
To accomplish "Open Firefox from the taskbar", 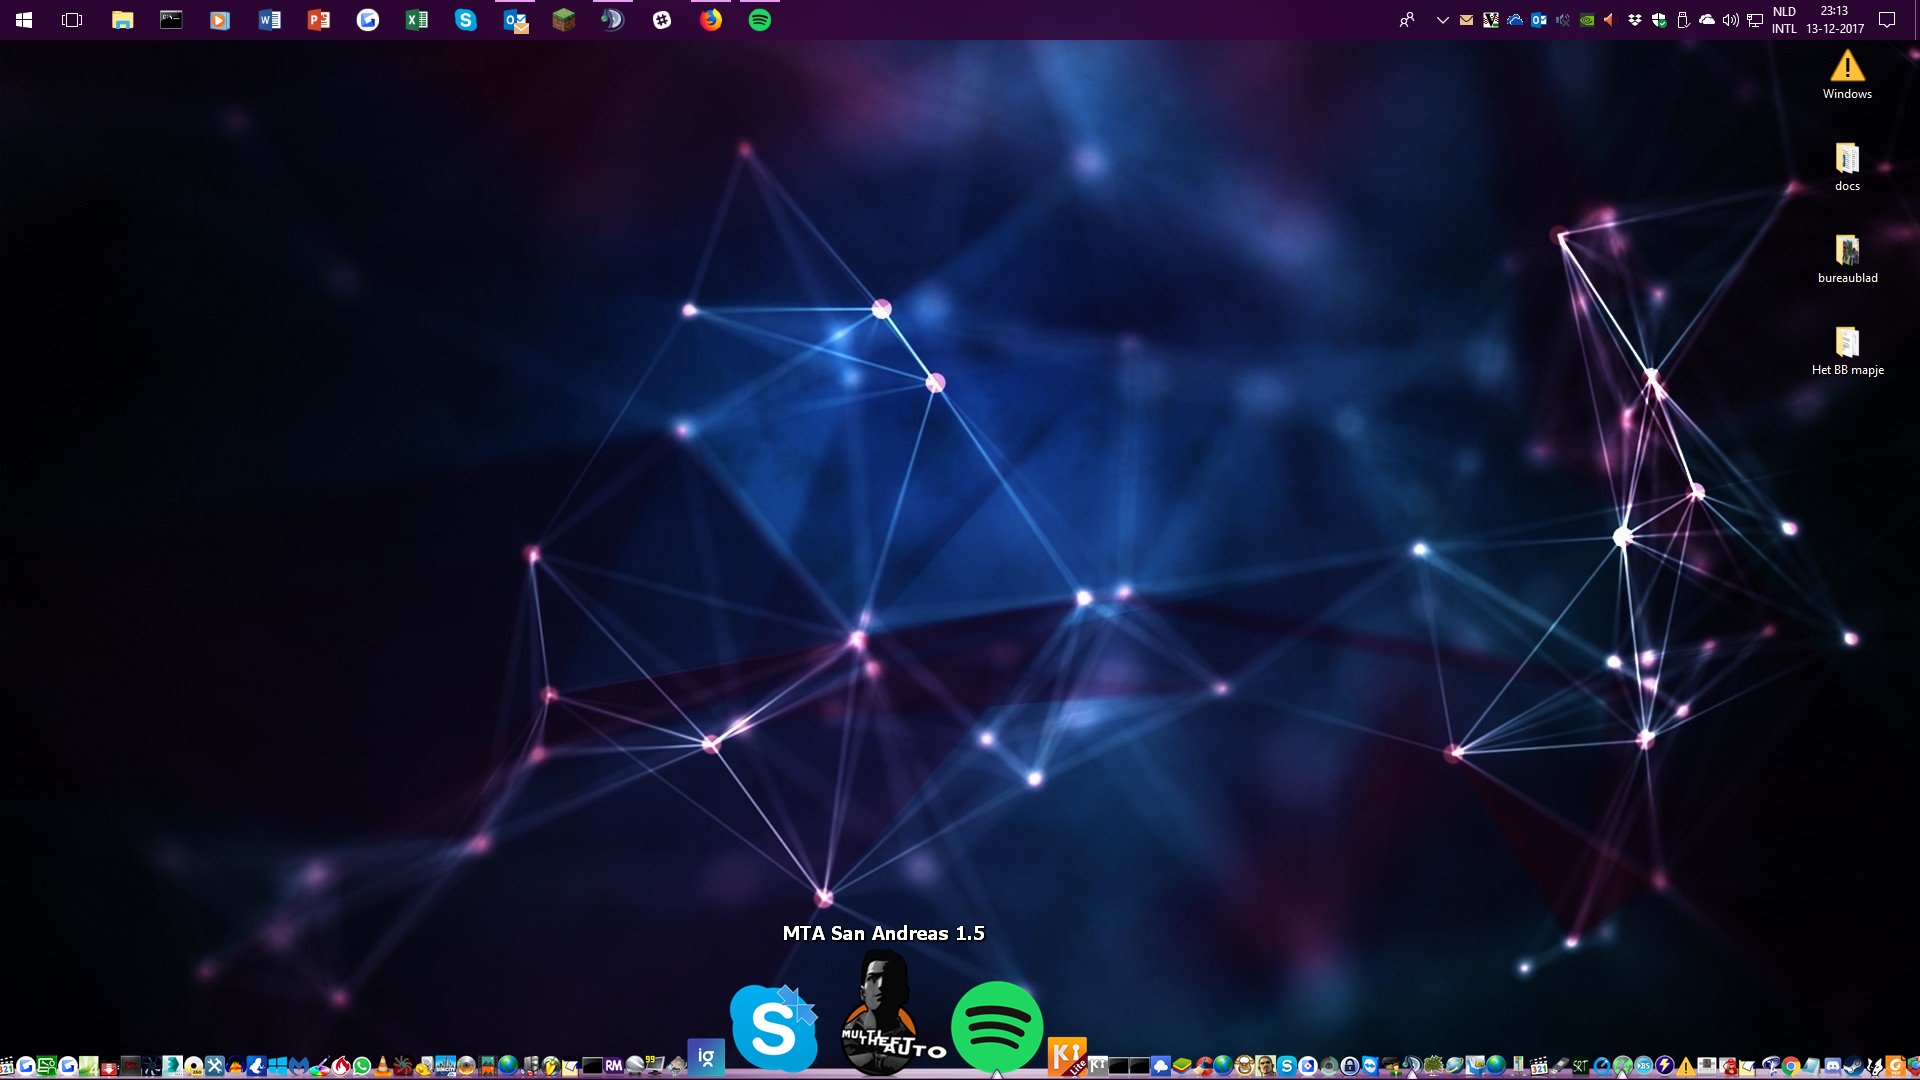I will (711, 20).
